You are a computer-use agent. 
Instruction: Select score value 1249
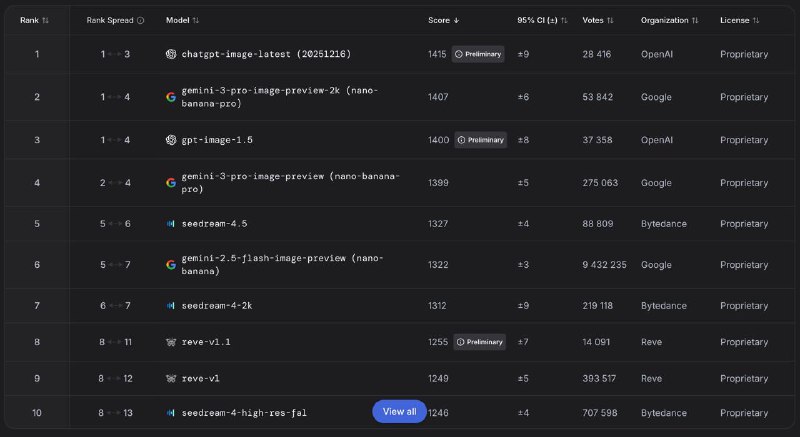pyautogui.click(x=438, y=378)
